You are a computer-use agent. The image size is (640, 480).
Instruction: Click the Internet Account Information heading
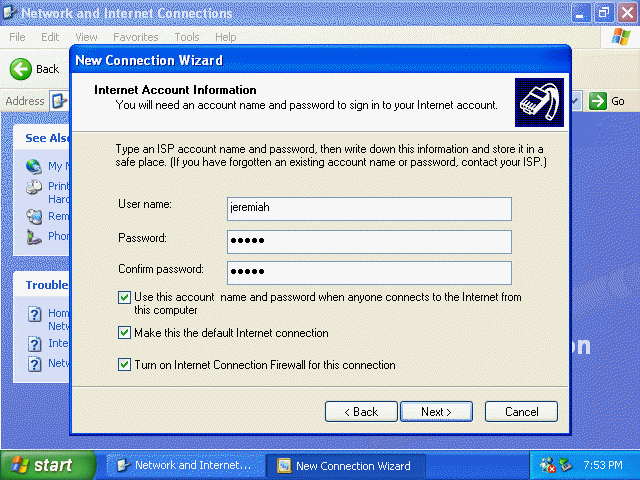(x=175, y=90)
